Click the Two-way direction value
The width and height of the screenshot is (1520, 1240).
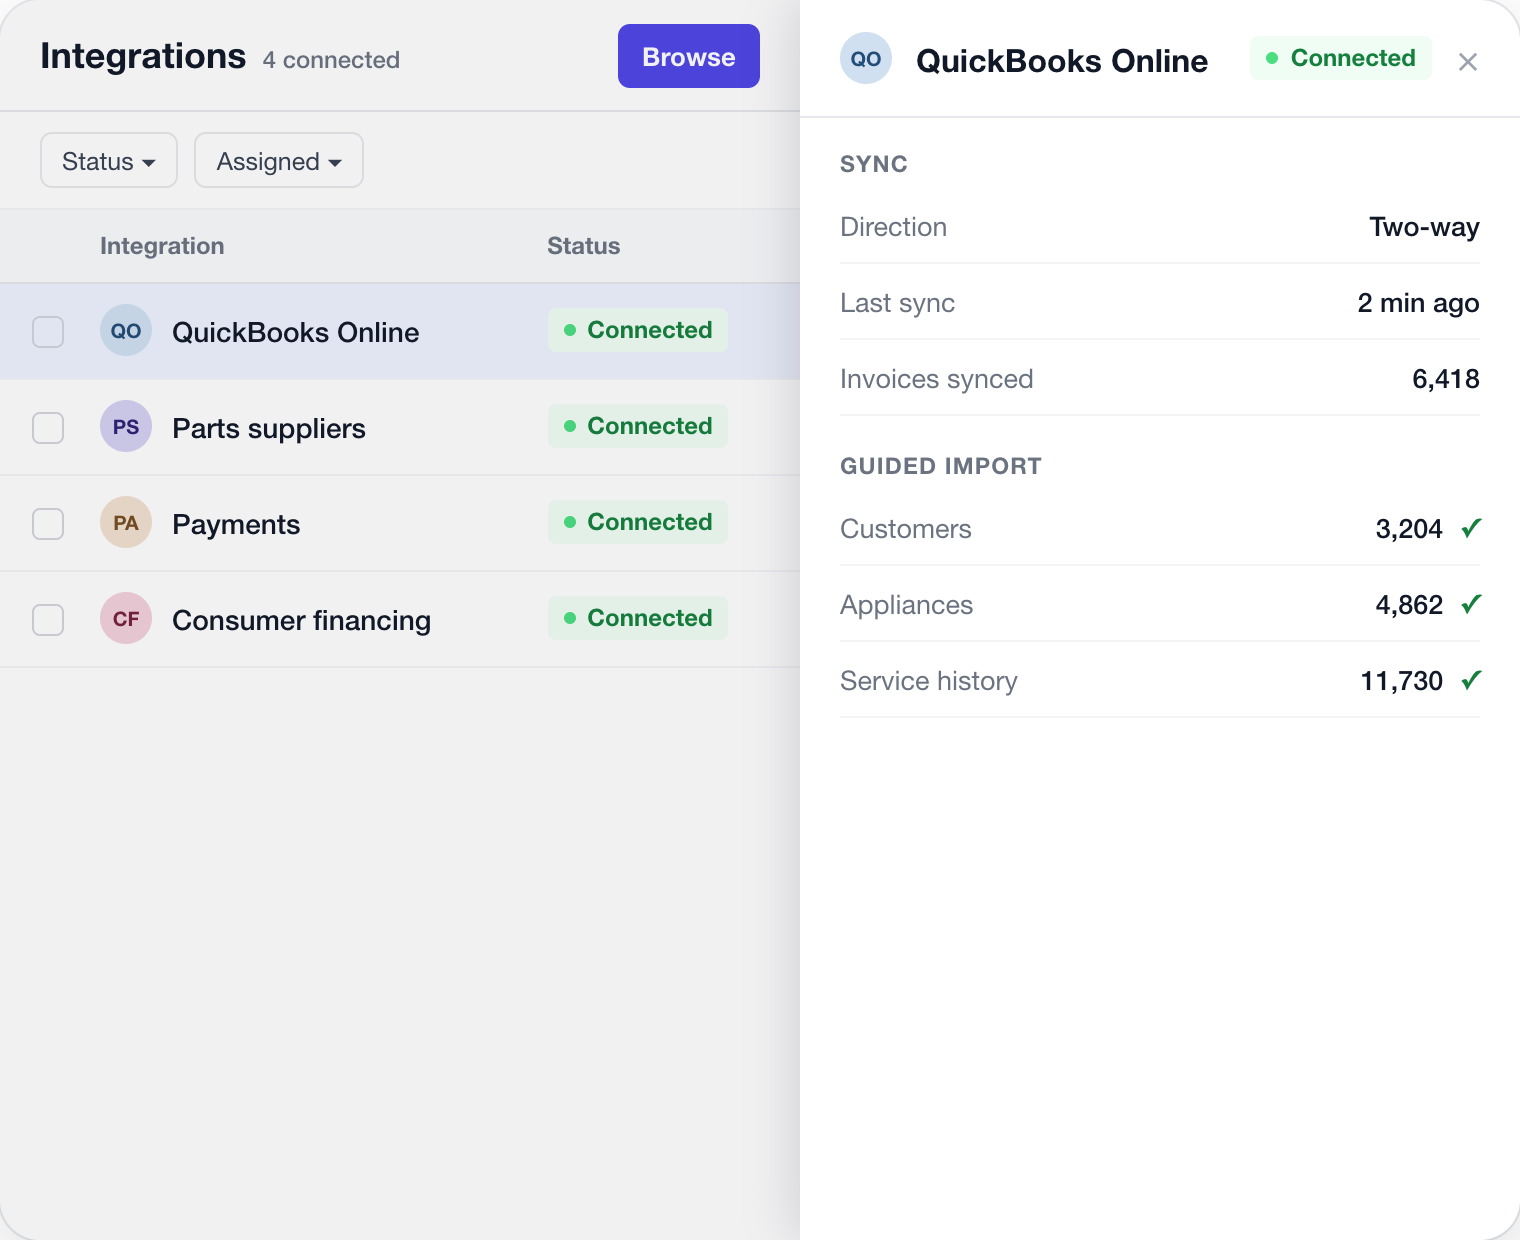click(1424, 227)
